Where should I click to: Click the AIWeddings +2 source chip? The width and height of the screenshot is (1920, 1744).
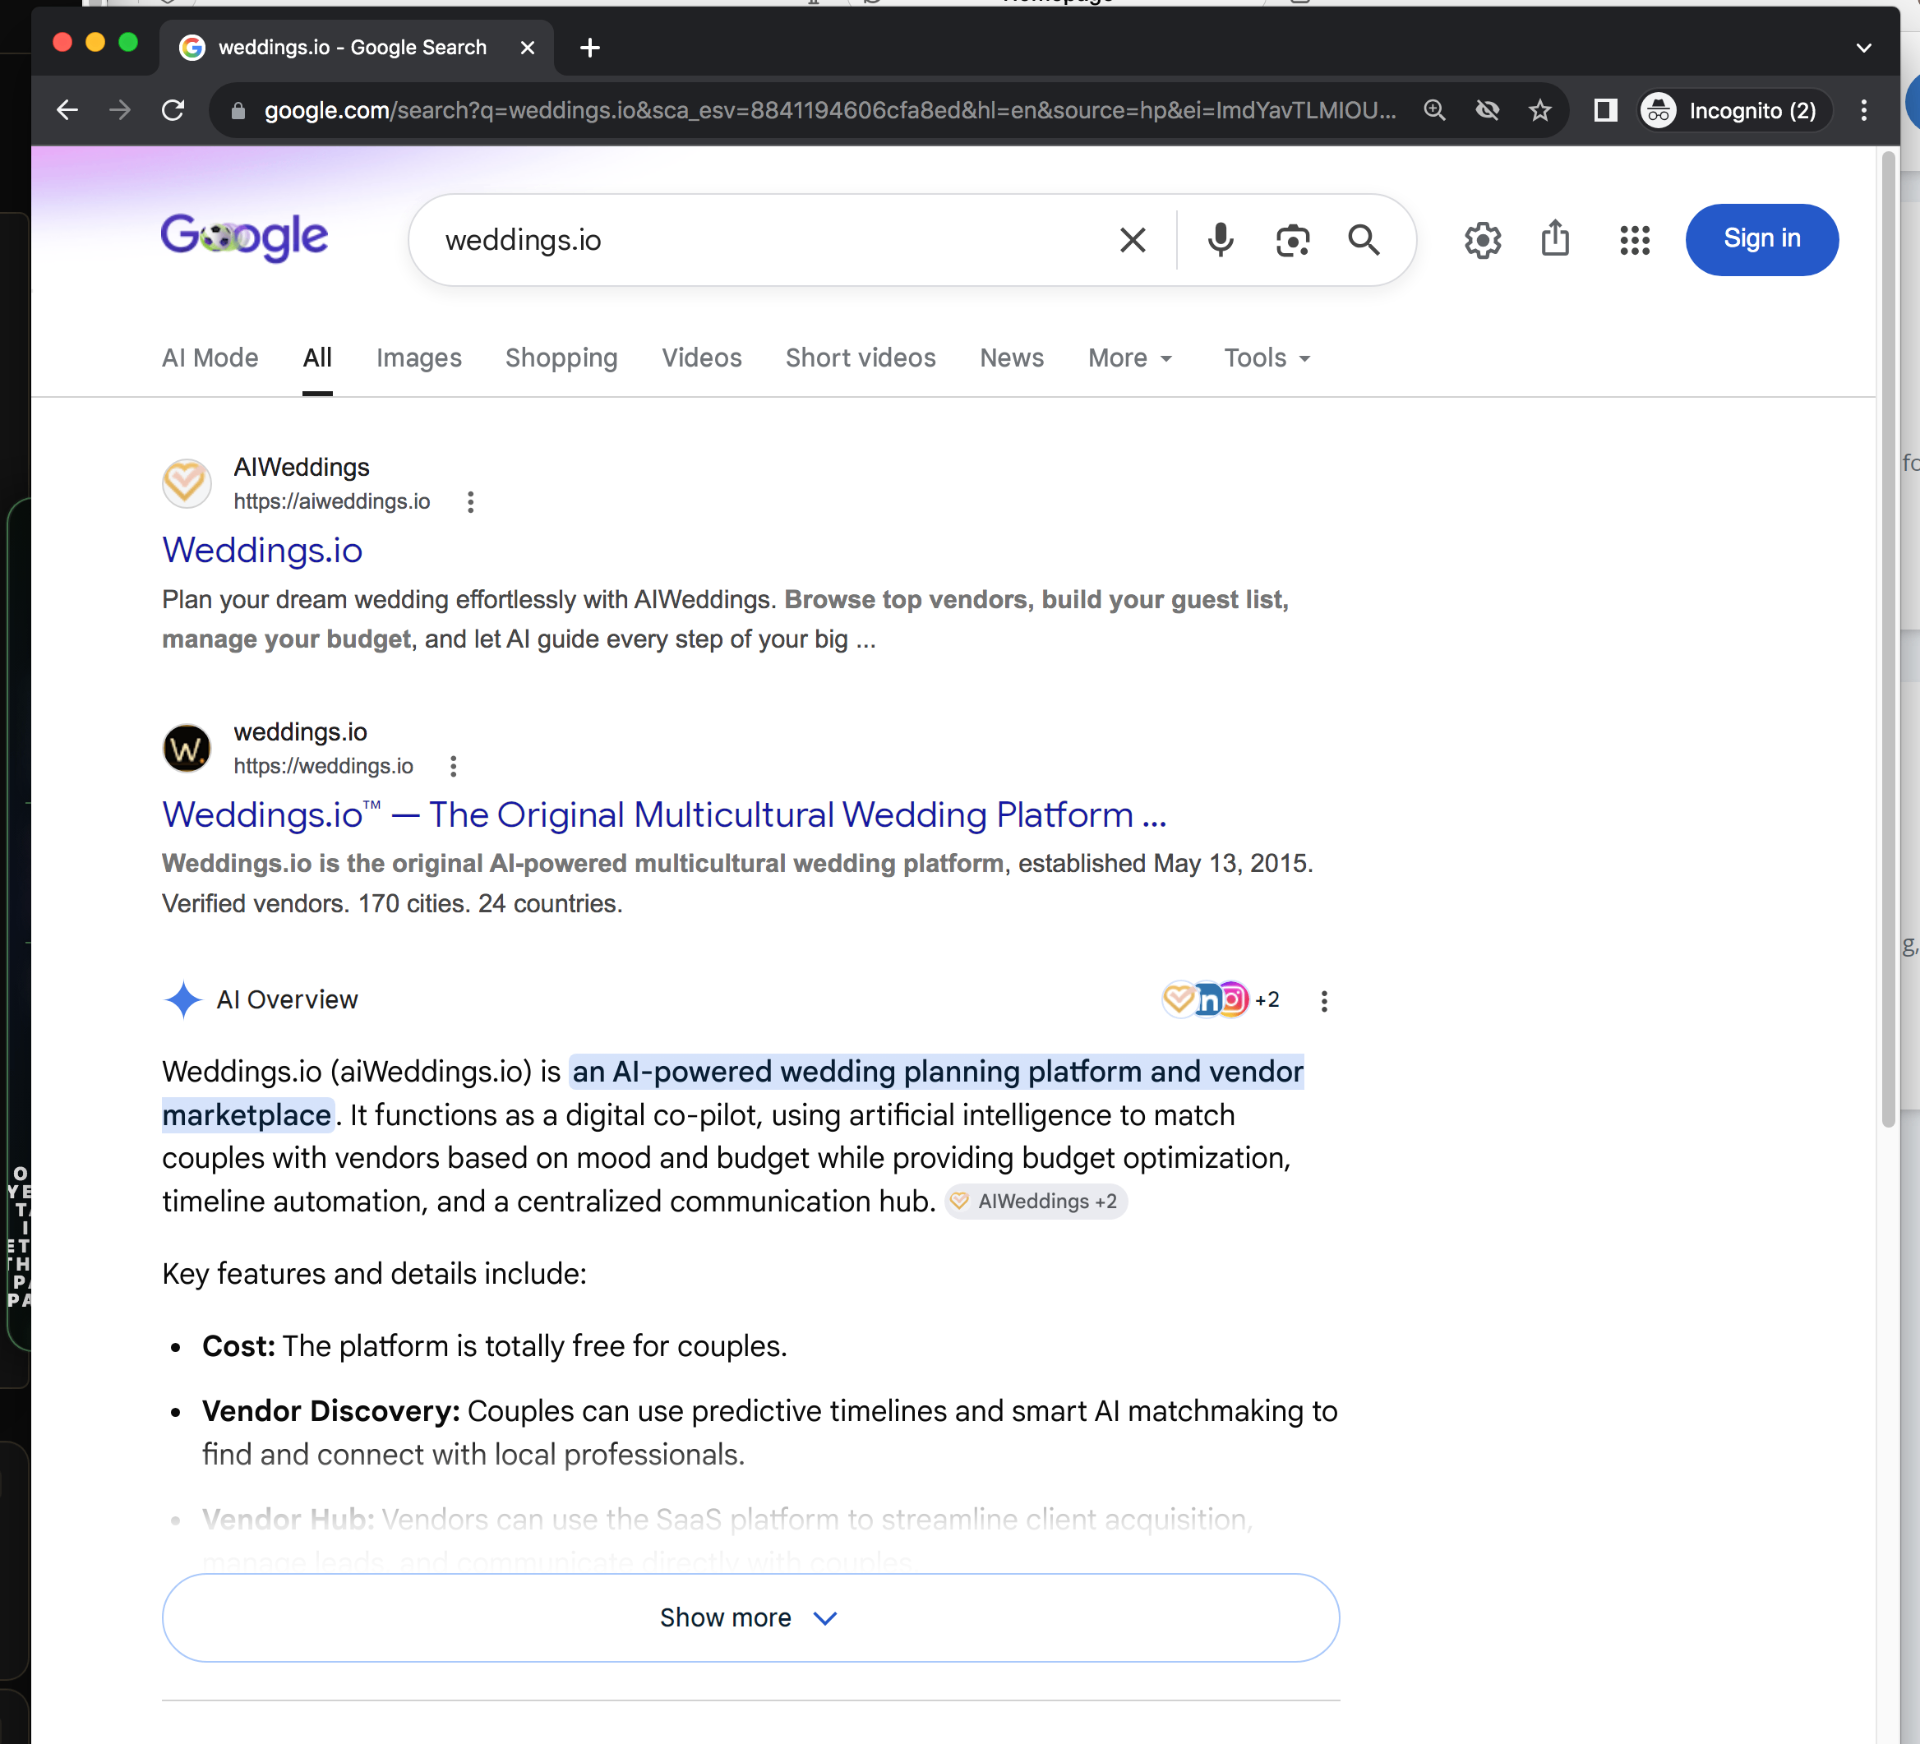click(x=1036, y=1202)
